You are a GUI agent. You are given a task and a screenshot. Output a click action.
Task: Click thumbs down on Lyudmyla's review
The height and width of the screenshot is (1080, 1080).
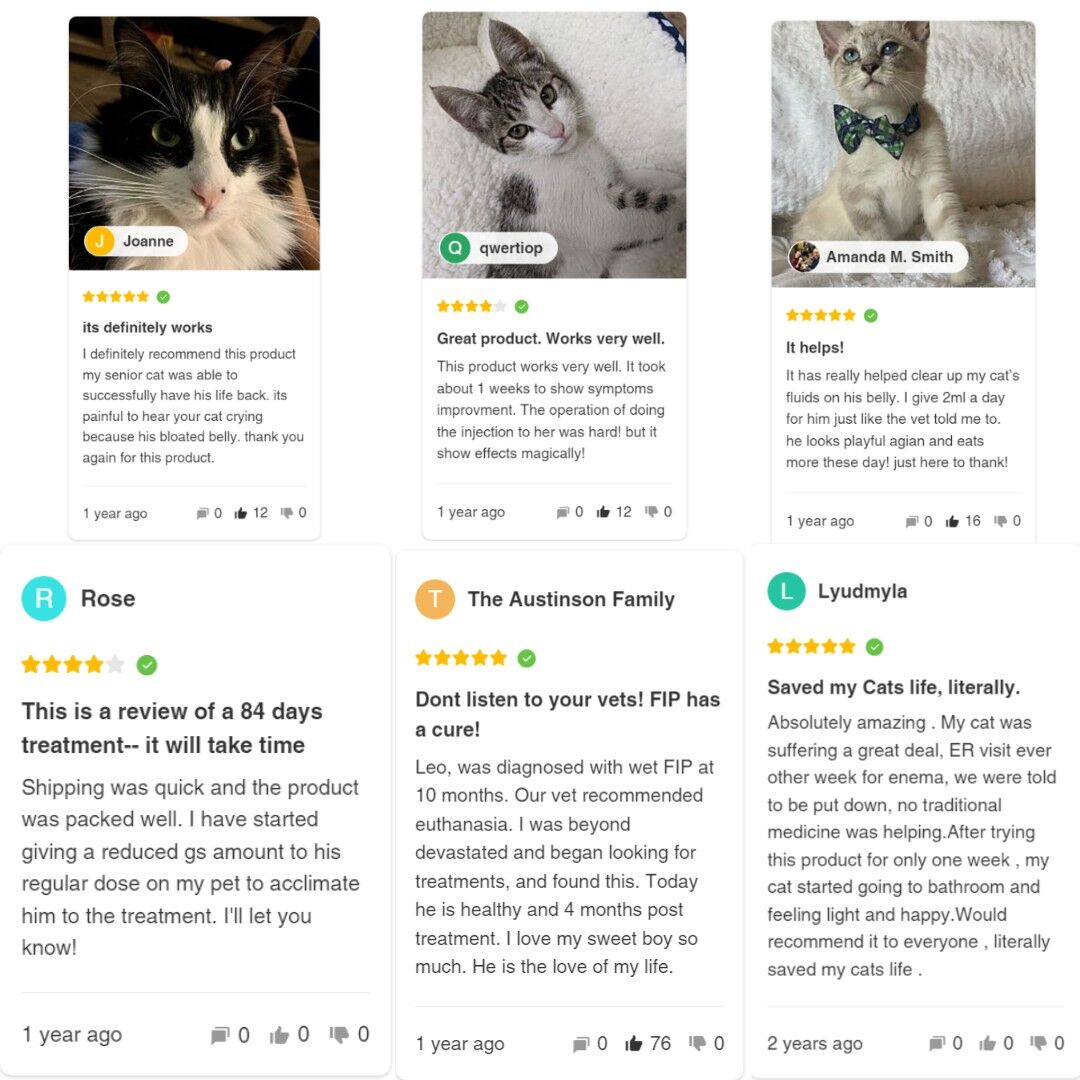(x=1039, y=1043)
